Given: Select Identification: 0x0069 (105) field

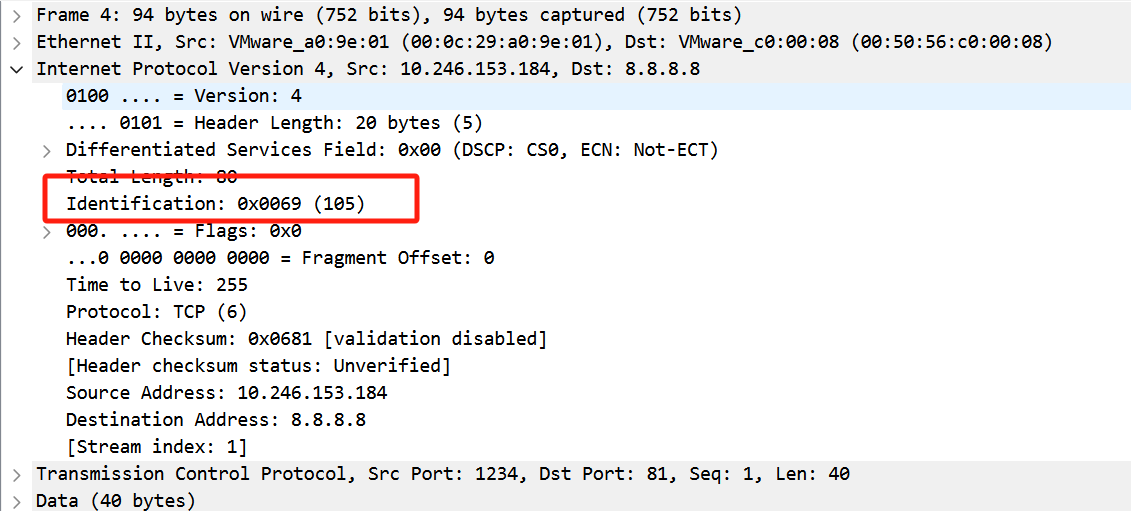Looking at the screenshot, I should click(x=215, y=204).
